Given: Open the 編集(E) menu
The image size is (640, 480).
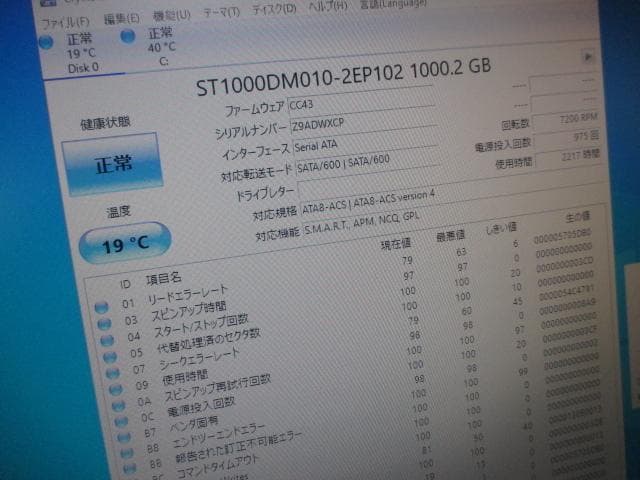Looking at the screenshot, I should click(121, 19).
